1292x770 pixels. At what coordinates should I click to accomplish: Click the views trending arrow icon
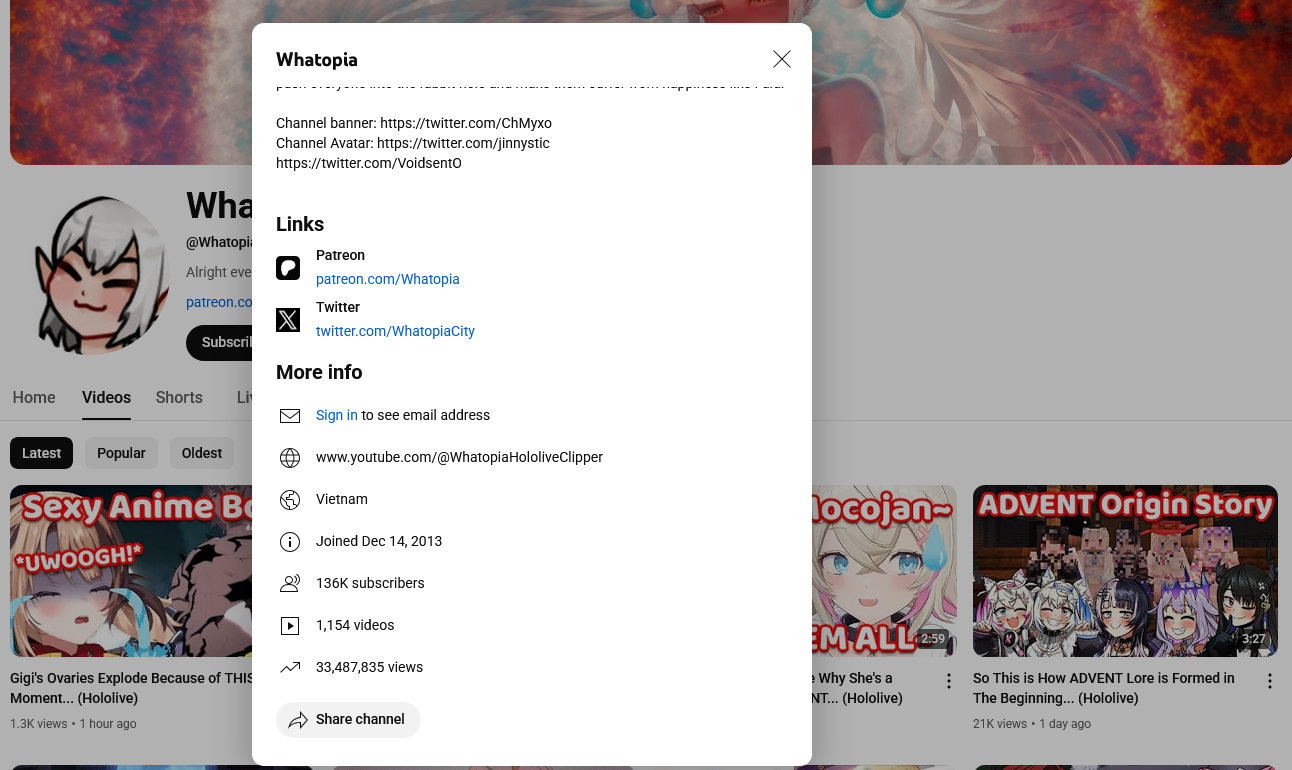[290, 667]
